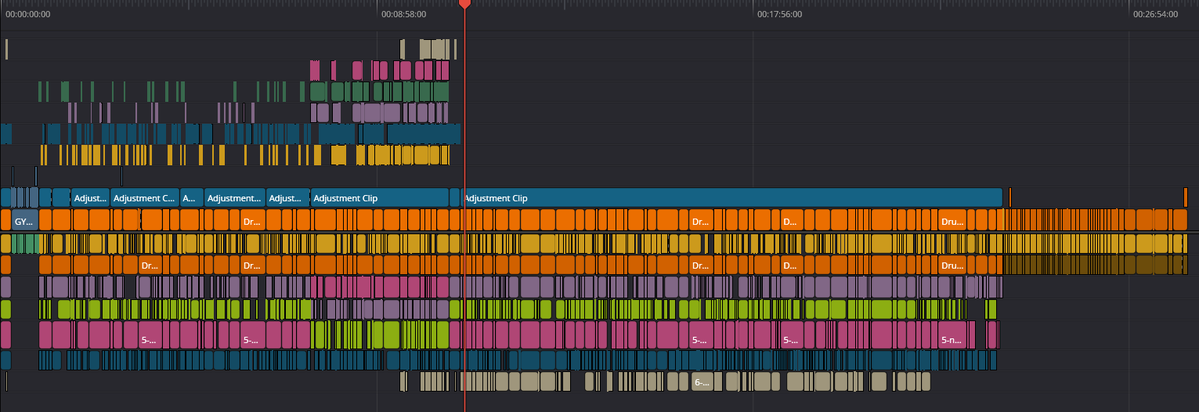Select the "Adjustment C..." clip
Viewport: 1199px width, 412px height.
pyautogui.click(x=145, y=198)
